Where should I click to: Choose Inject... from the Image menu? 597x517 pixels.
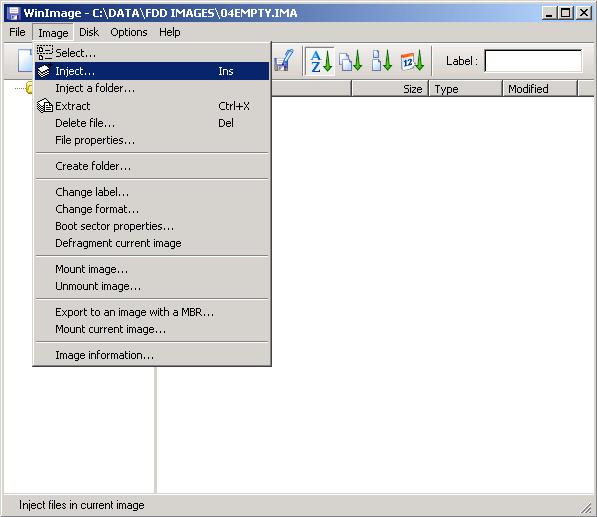(x=152, y=71)
